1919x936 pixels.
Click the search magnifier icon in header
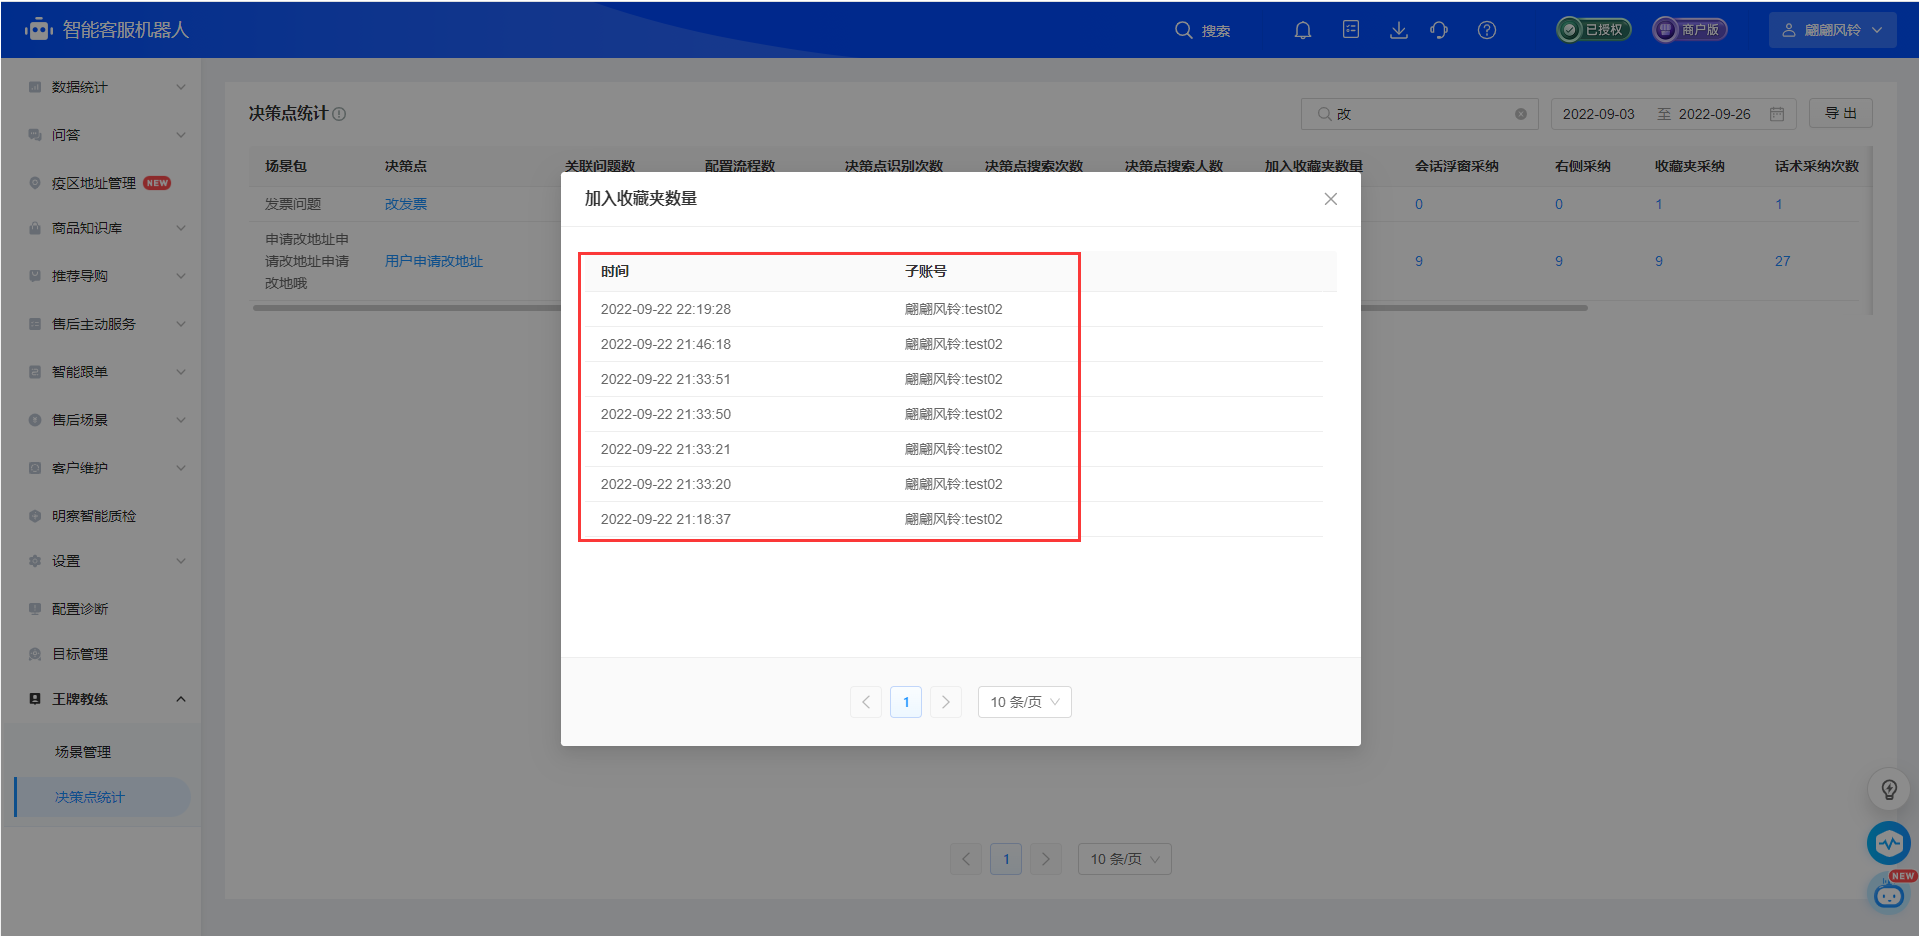tap(1183, 30)
